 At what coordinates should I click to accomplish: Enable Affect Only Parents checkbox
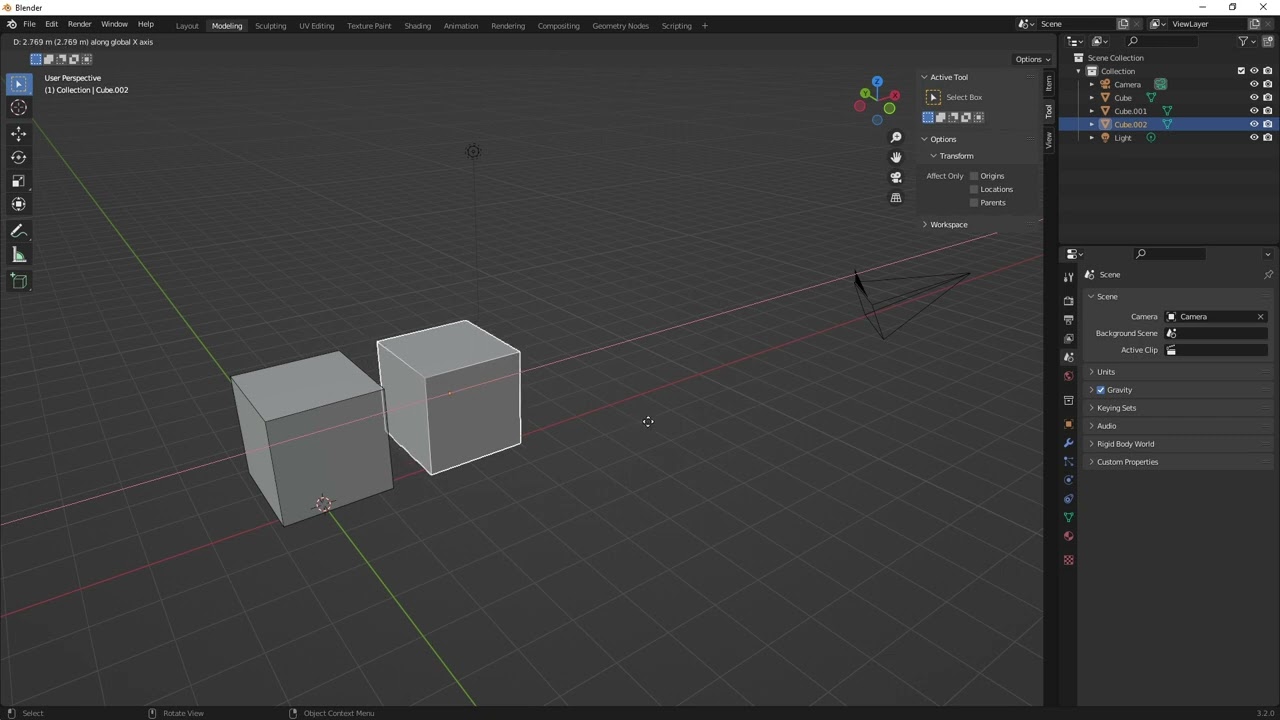pyautogui.click(x=974, y=203)
